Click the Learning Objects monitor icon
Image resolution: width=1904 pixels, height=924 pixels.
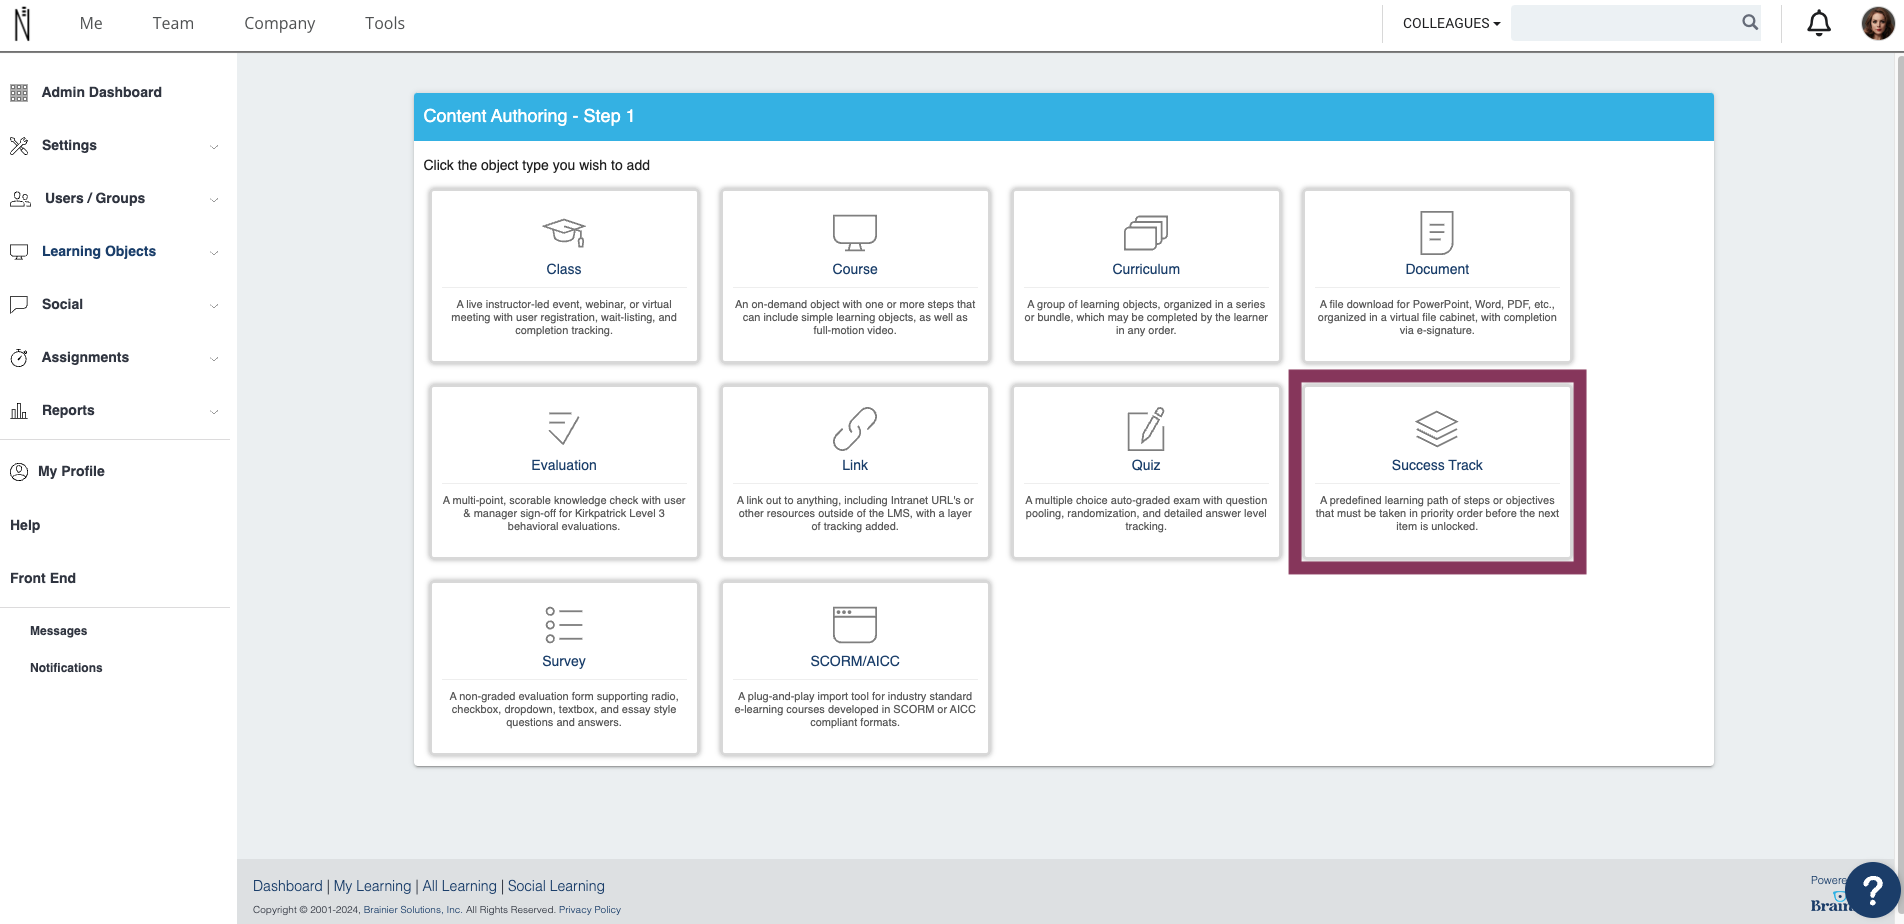[x=19, y=252]
